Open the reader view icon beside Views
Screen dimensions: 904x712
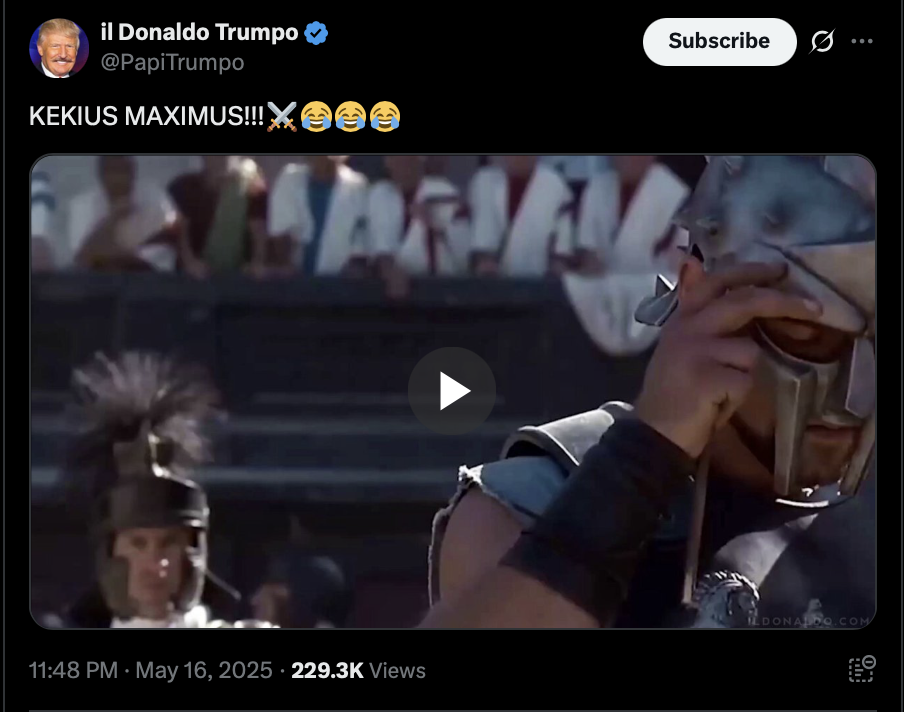pos(862,669)
